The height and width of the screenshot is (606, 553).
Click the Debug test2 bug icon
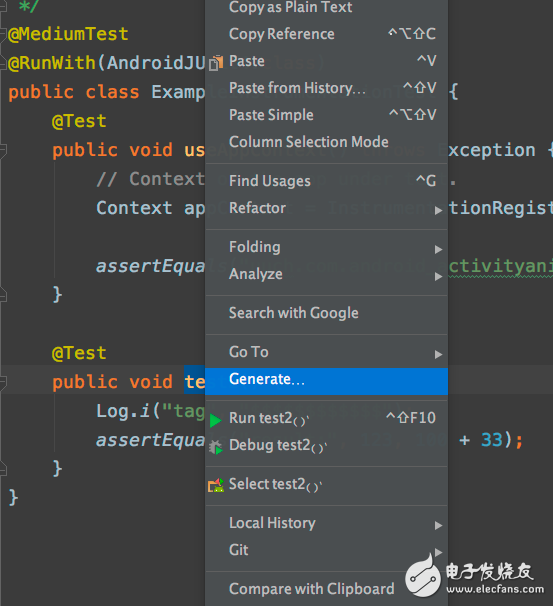[216, 448]
